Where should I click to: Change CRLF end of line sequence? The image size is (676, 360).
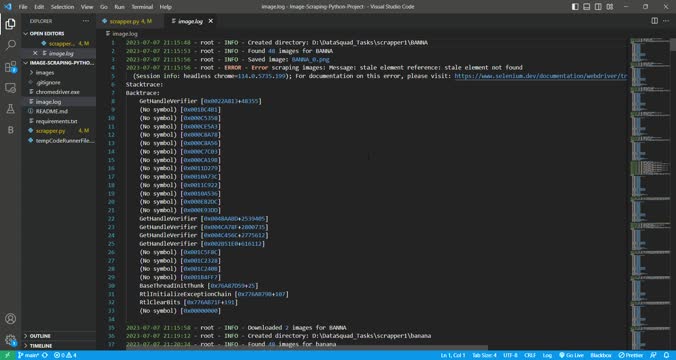tap(530, 355)
